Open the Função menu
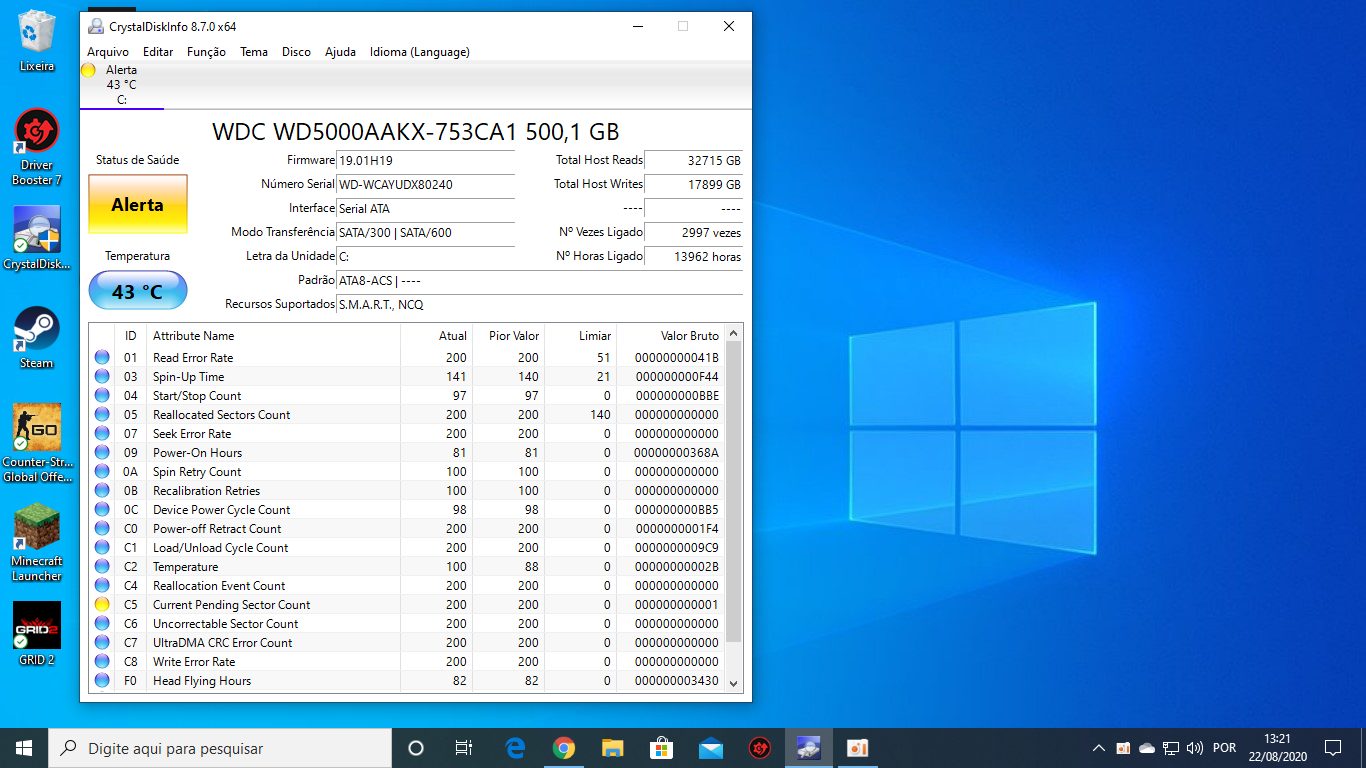Viewport: 1366px width, 768px height. (x=206, y=52)
